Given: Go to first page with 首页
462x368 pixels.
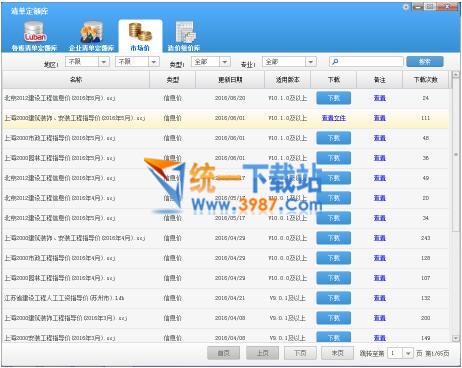Looking at the screenshot, I should (x=223, y=353).
